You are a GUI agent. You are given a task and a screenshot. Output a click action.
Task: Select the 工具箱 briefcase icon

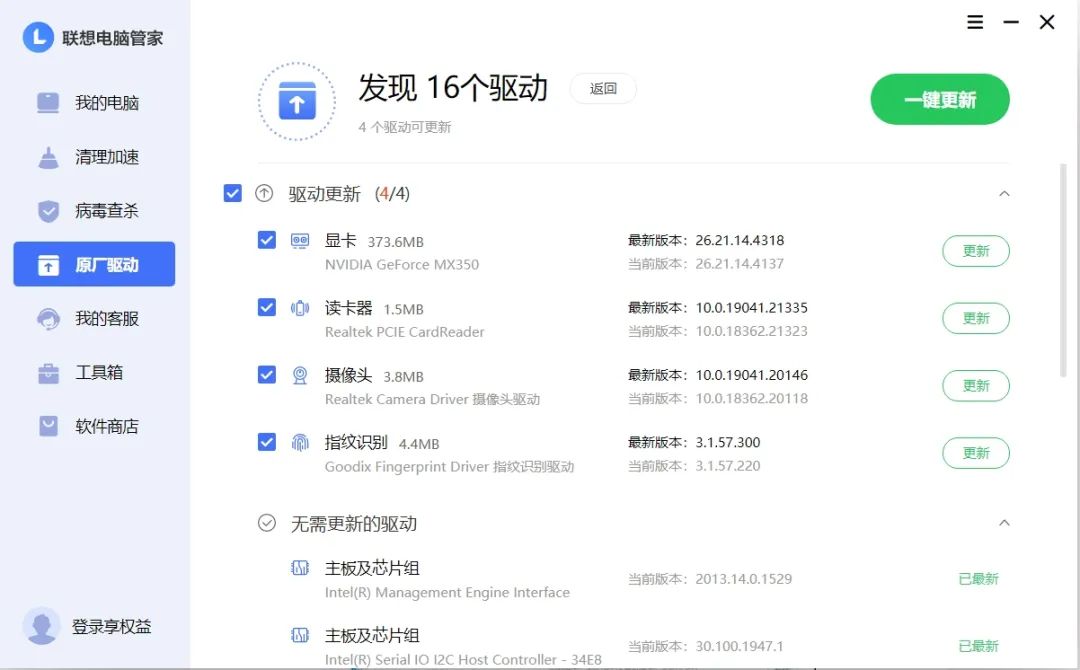coord(48,373)
